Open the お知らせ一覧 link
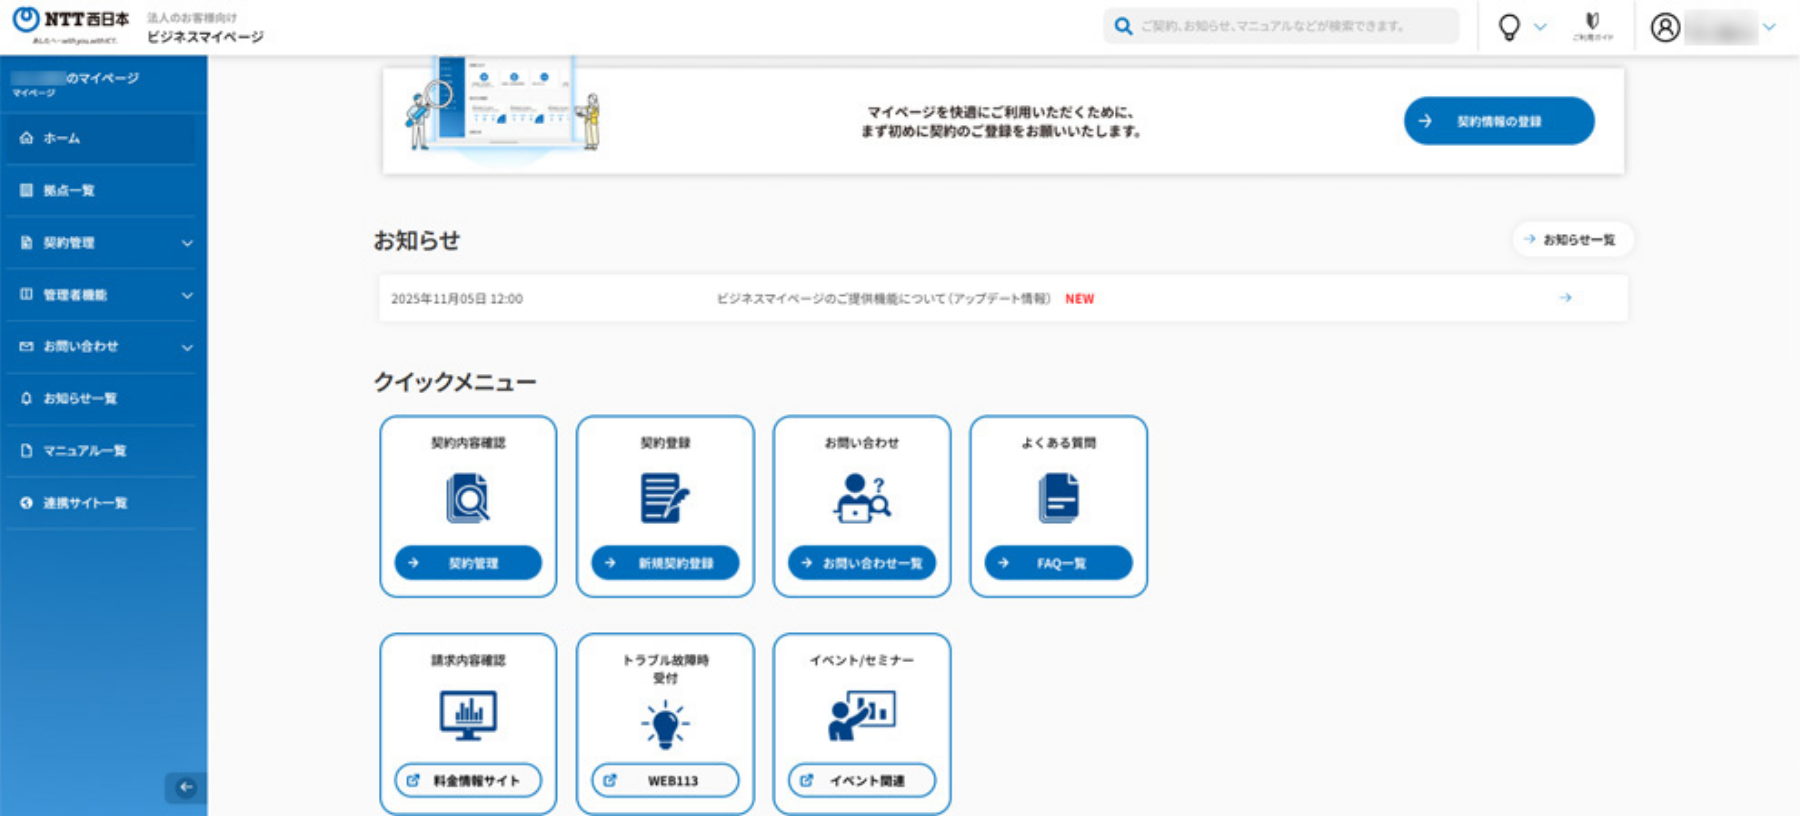The width and height of the screenshot is (1800, 816). click(1571, 240)
